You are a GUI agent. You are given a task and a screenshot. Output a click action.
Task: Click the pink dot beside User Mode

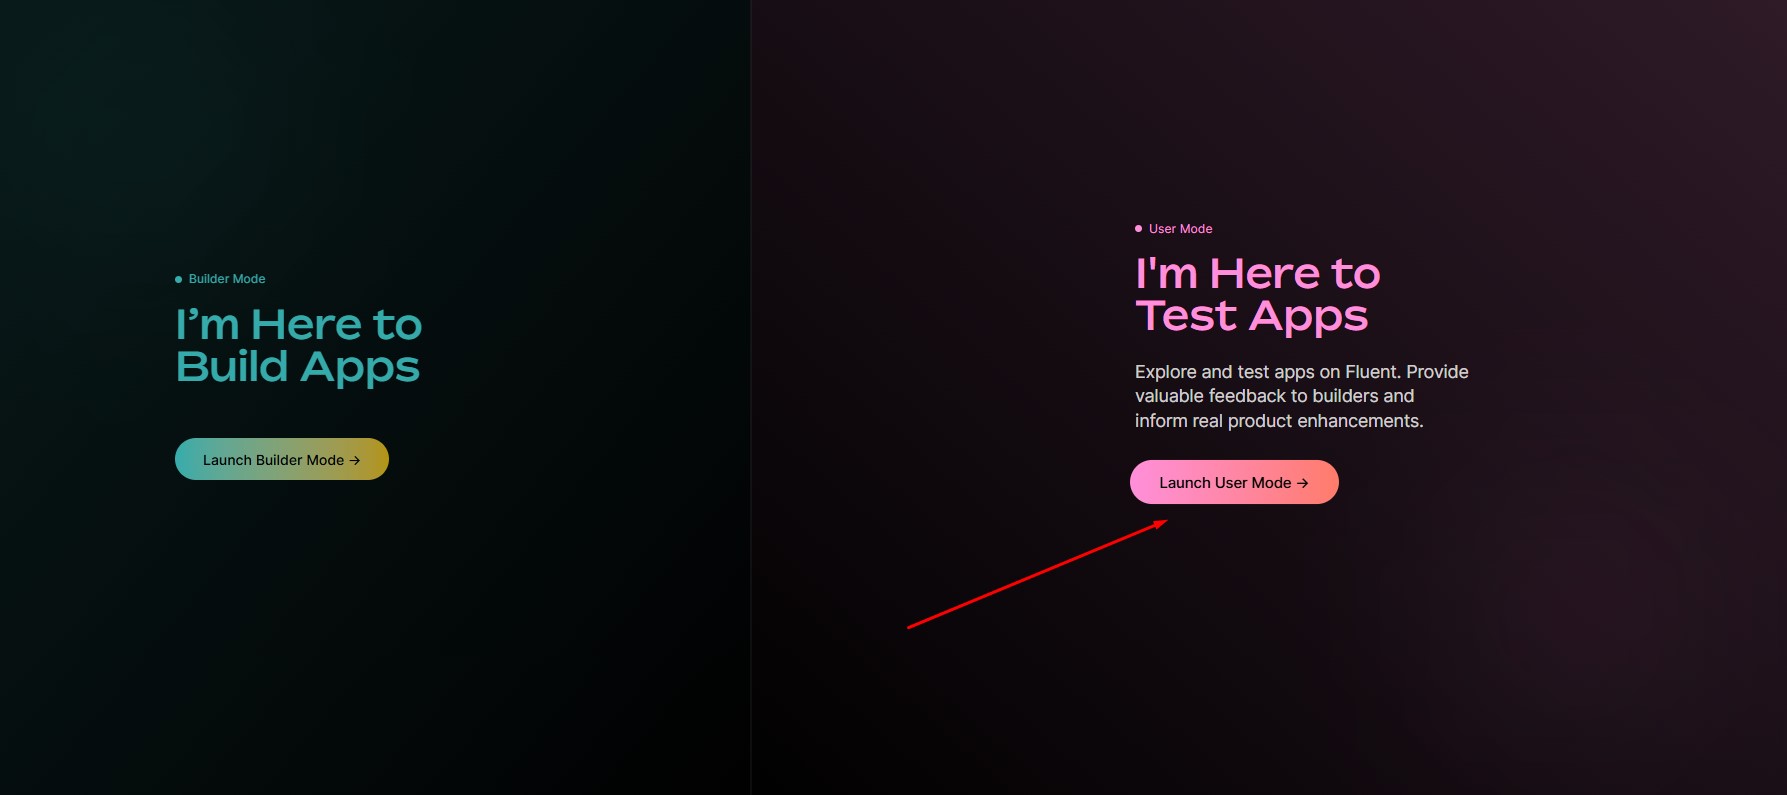click(x=1138, y=229)
